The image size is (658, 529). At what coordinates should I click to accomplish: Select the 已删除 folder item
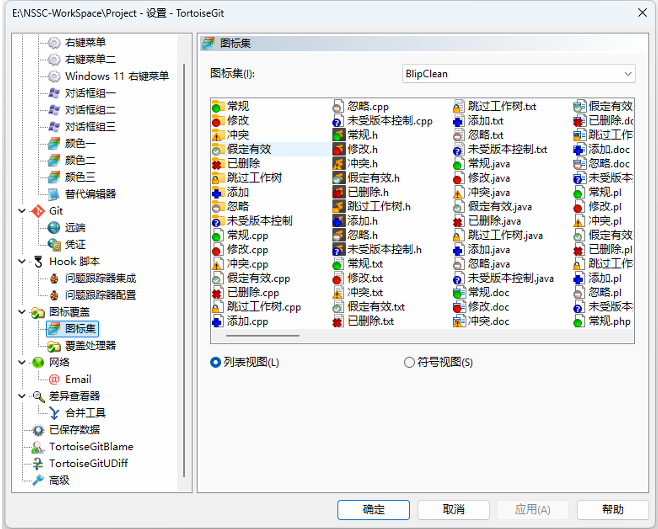(236, 164)
